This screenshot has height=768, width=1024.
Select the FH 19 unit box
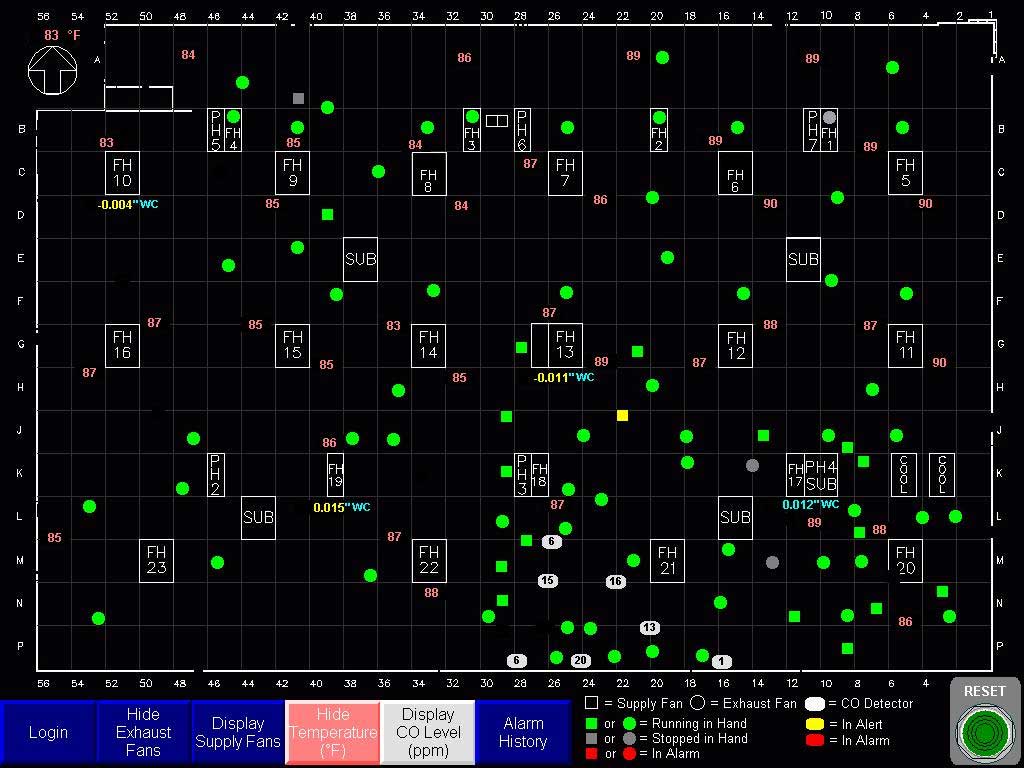335,475
